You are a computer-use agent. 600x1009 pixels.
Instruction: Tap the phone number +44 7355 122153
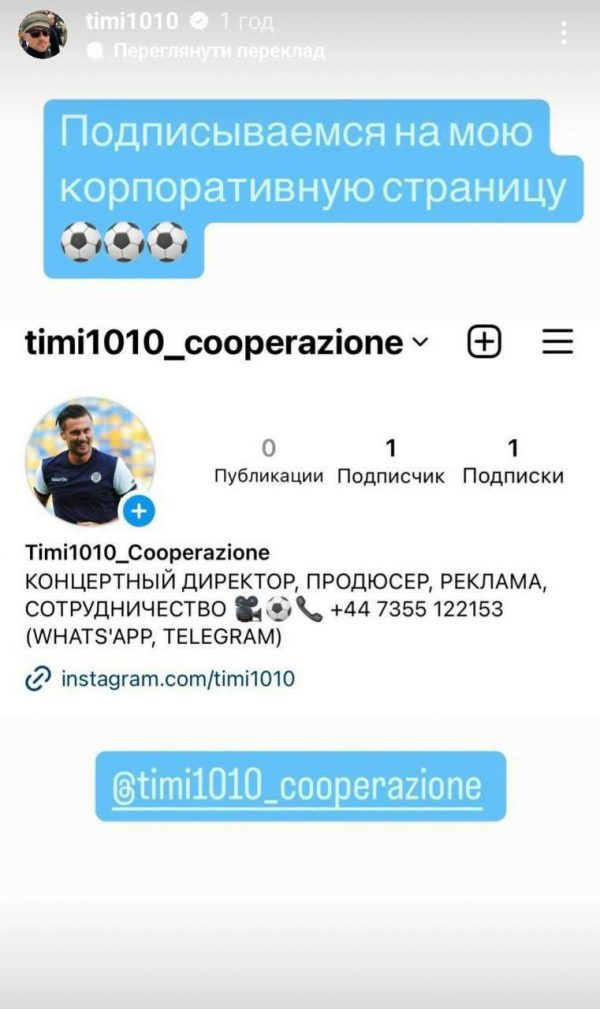[x=417, y=609]
